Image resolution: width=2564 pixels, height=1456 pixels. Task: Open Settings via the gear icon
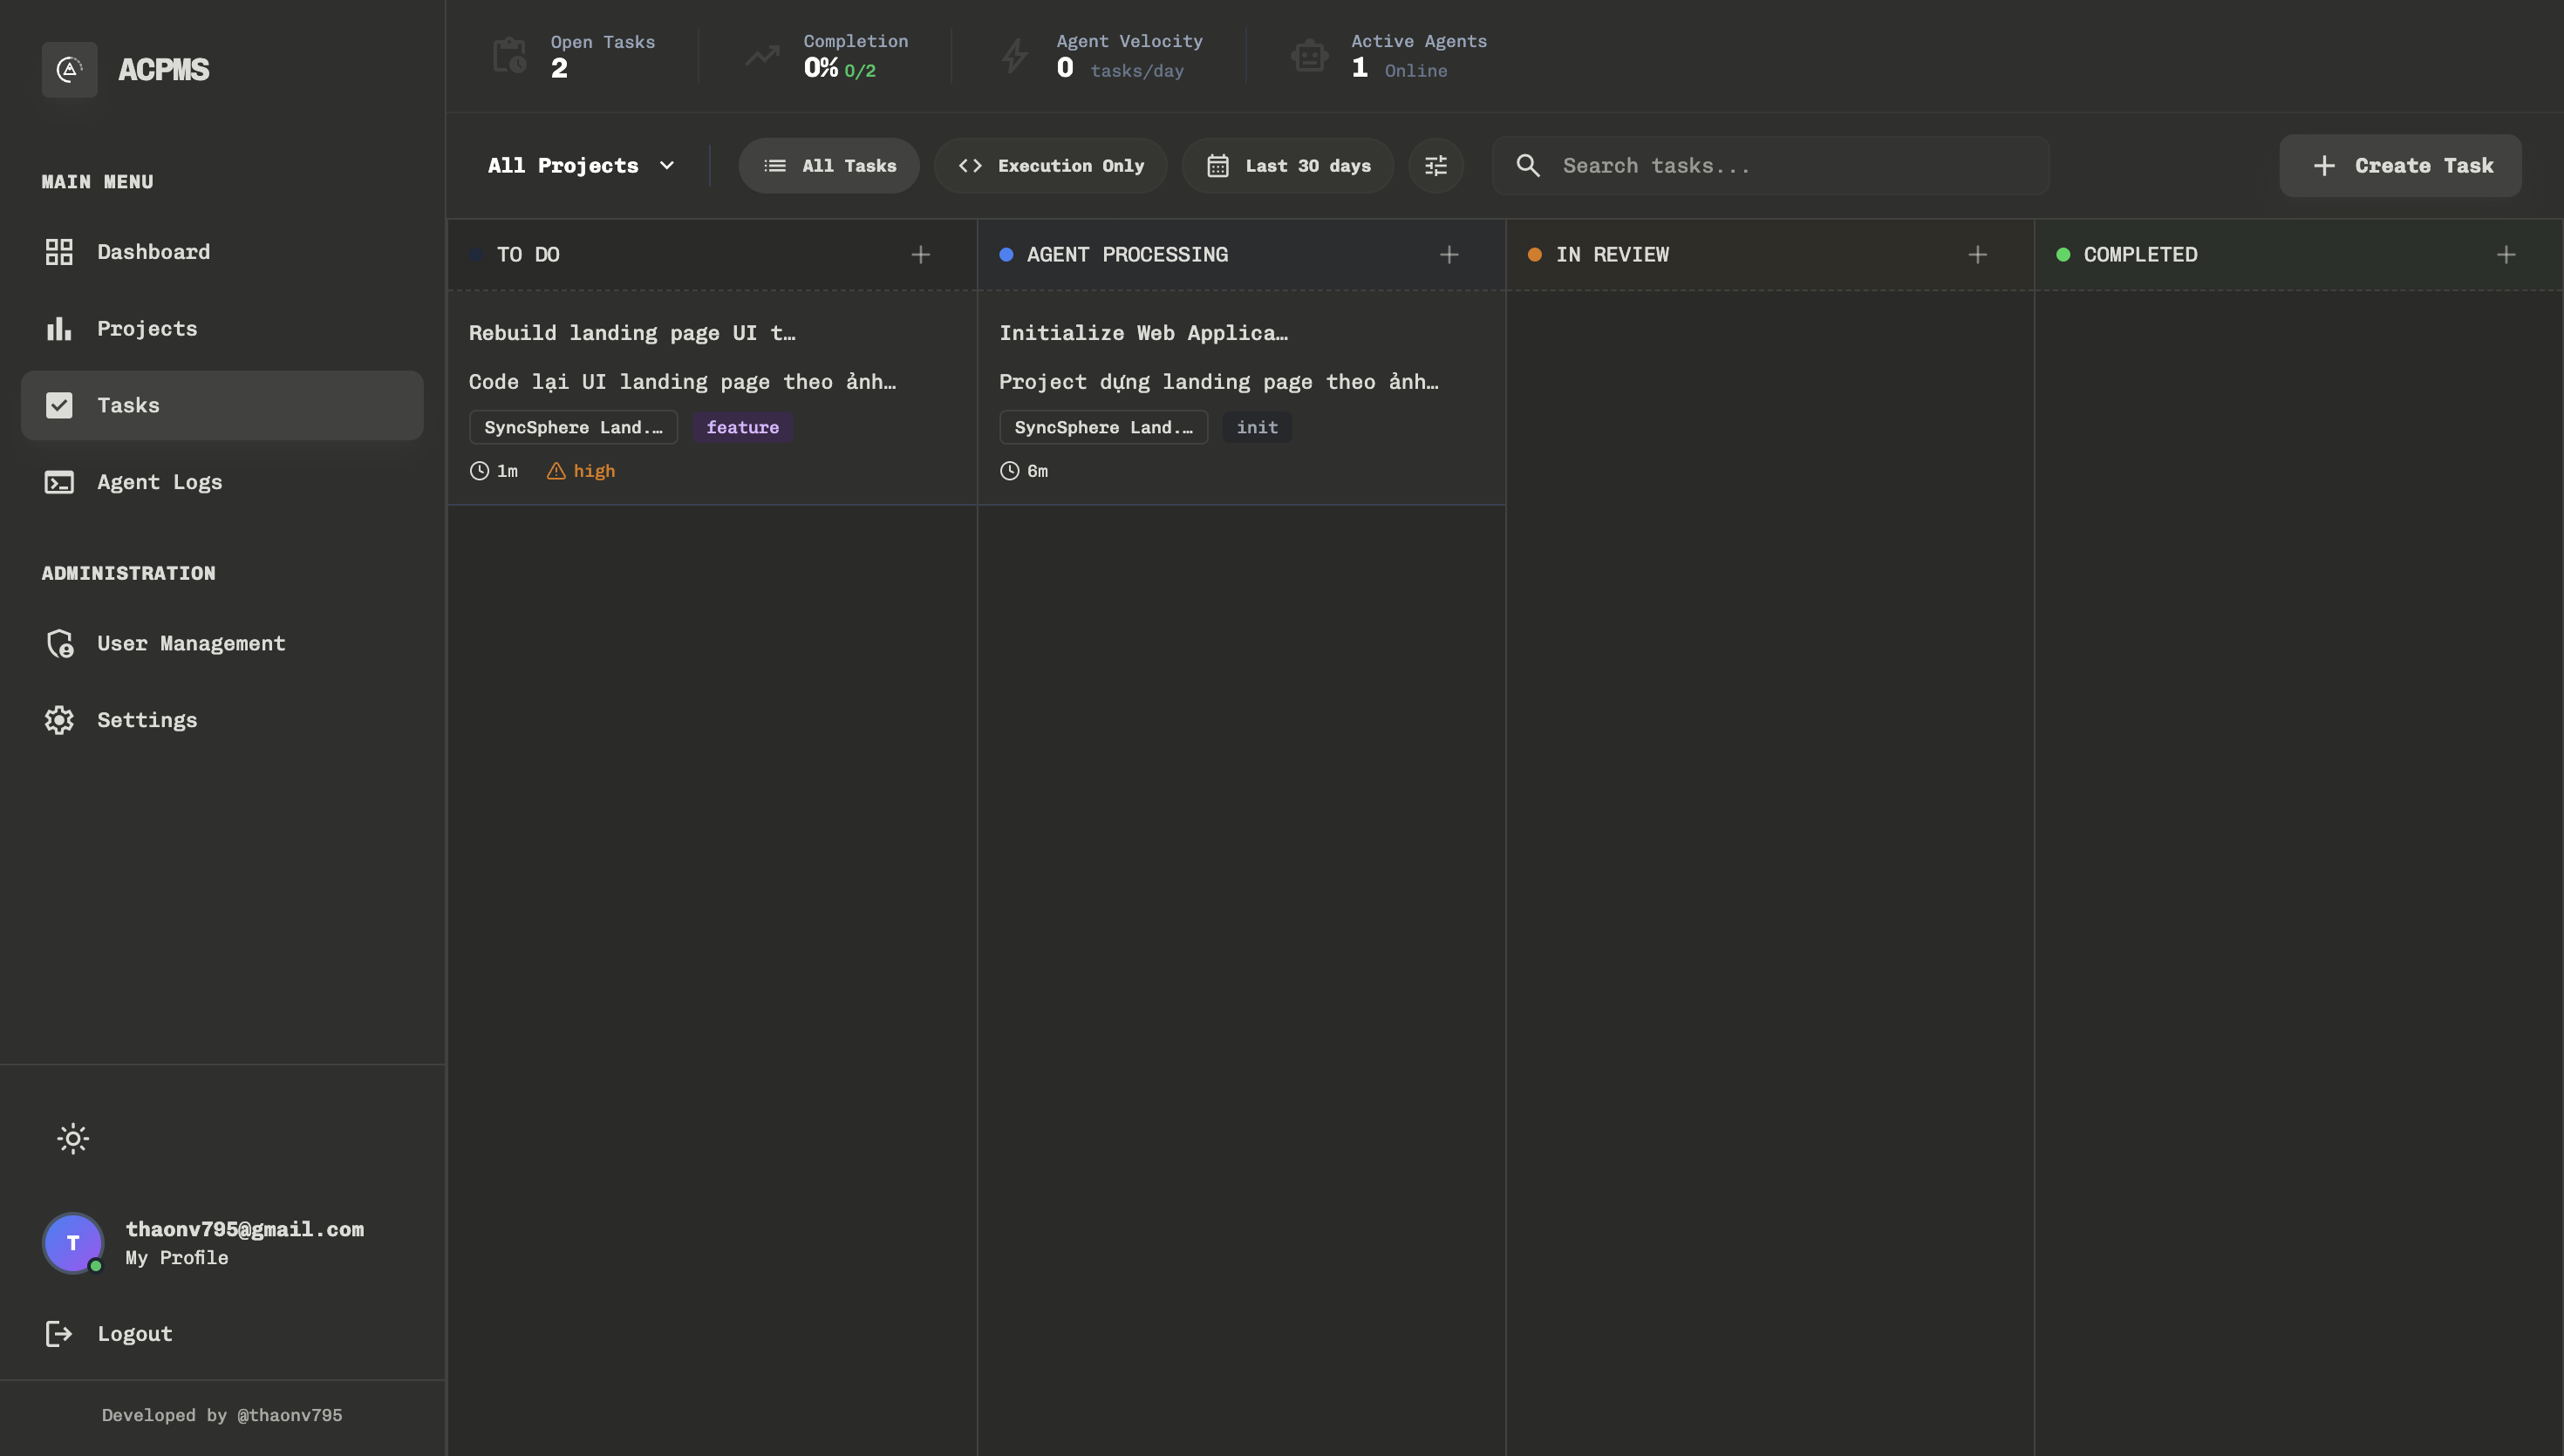(x=60, y=720)
